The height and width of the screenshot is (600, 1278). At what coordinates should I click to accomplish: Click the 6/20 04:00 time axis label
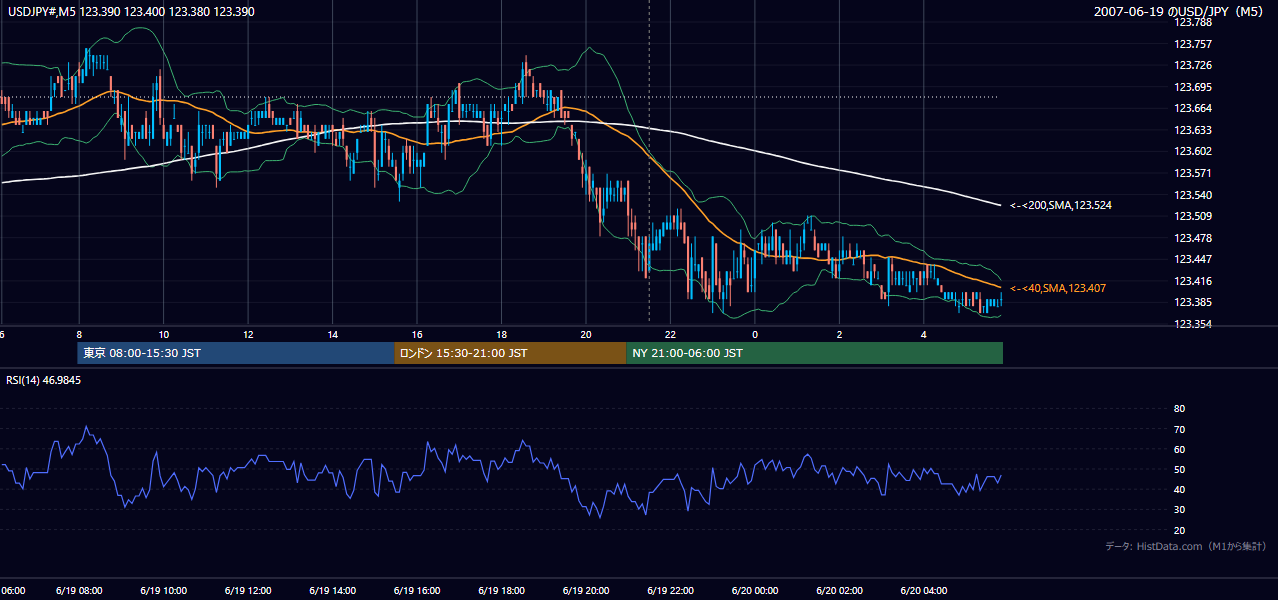coord(924,591)
